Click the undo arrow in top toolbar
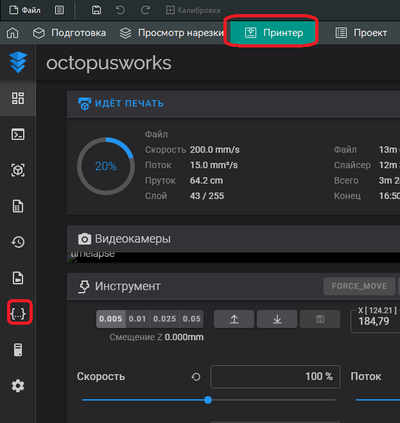This screenshot has width=400, height=423. coord(120,10)
